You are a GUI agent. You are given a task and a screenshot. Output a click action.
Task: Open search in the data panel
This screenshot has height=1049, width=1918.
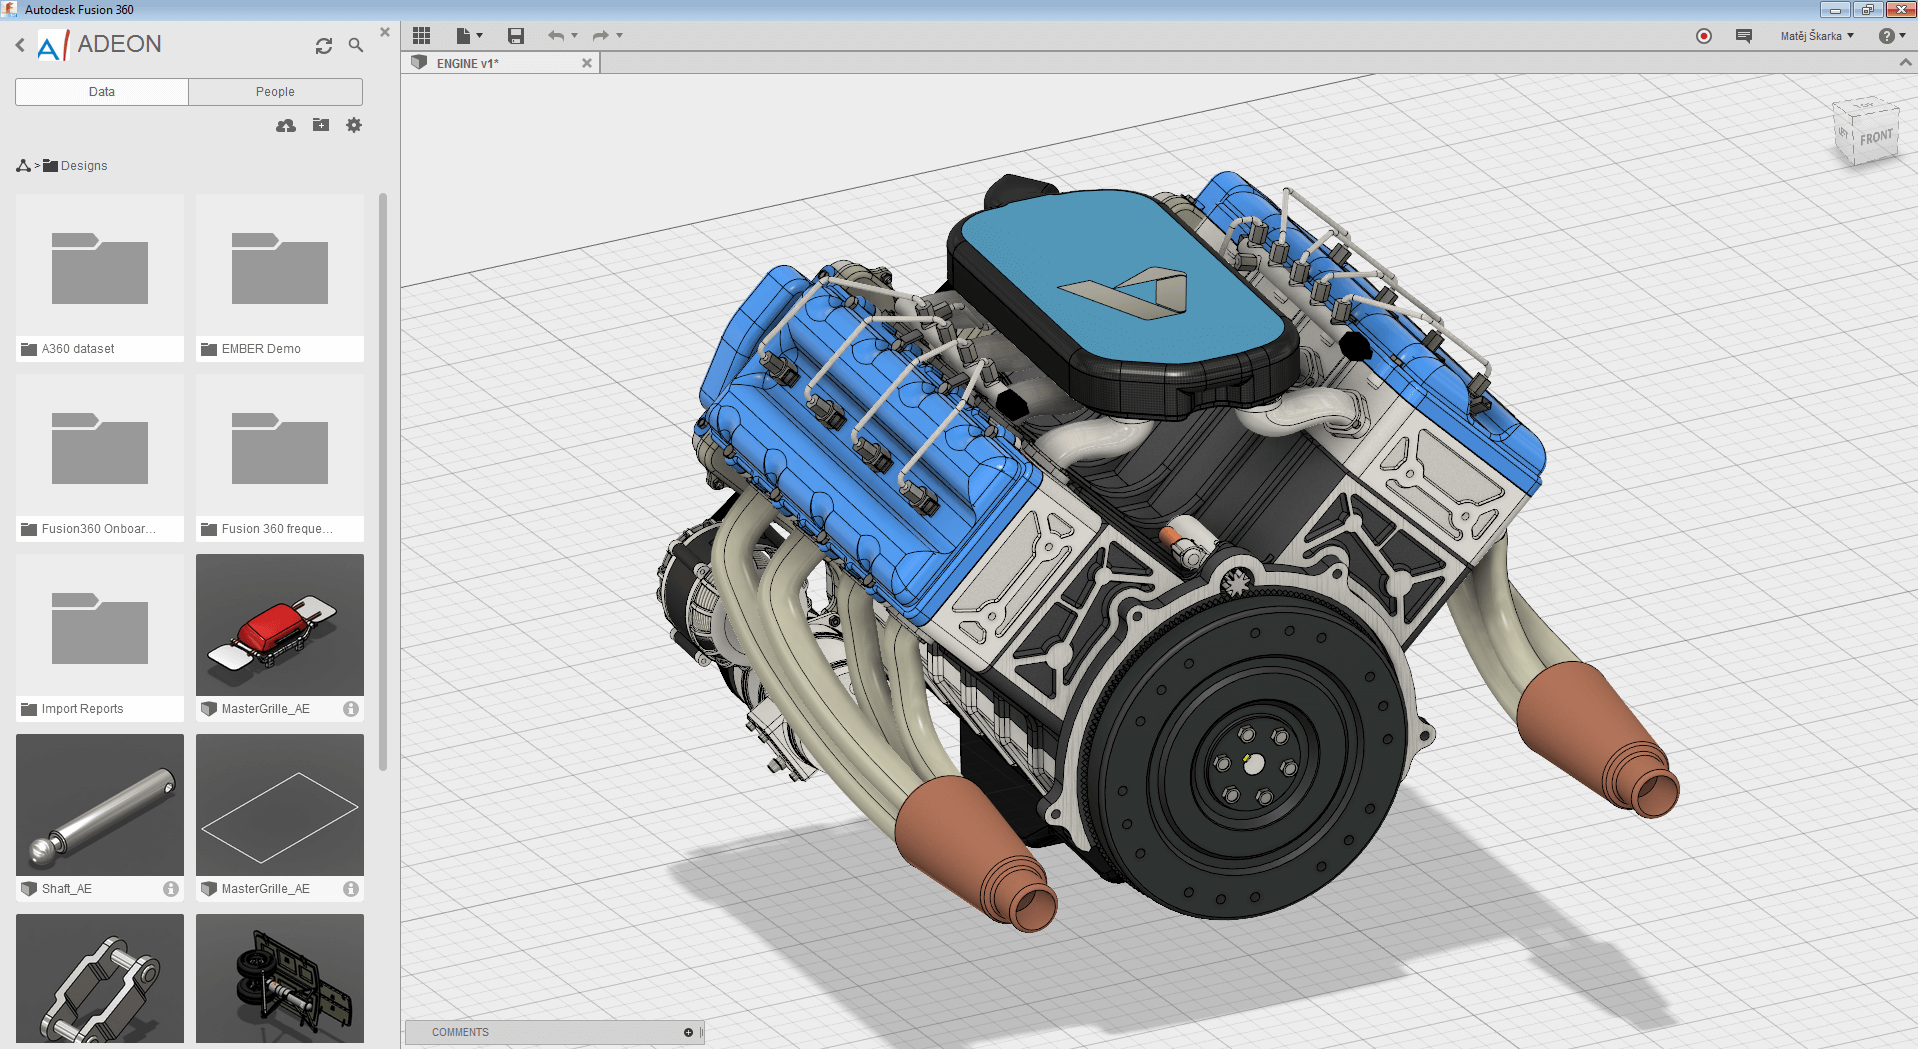pyautogui.click(x=355, y=45)
